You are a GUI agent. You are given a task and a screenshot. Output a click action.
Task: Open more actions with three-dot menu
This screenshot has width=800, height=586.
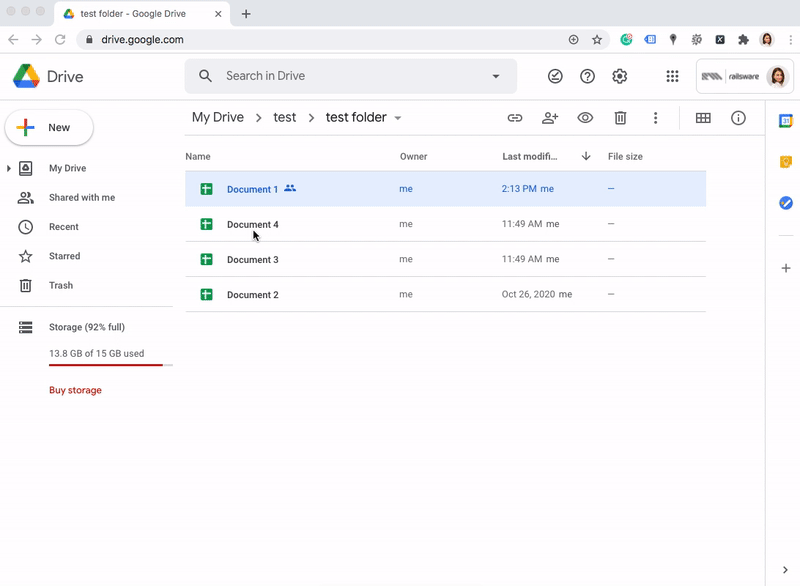[655, 118]
